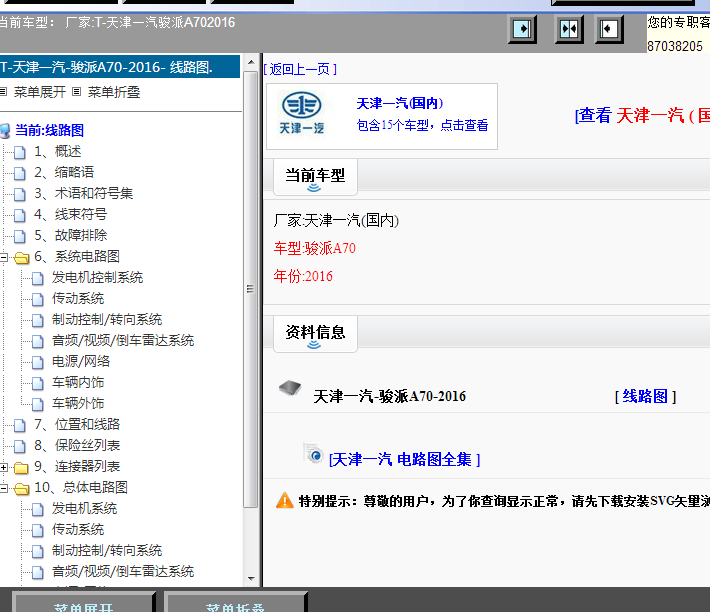Click the sidebar scrollbar up arrow
Image resolution: width=710 pixels, height=612 pixels.
[x=251, y=62]
